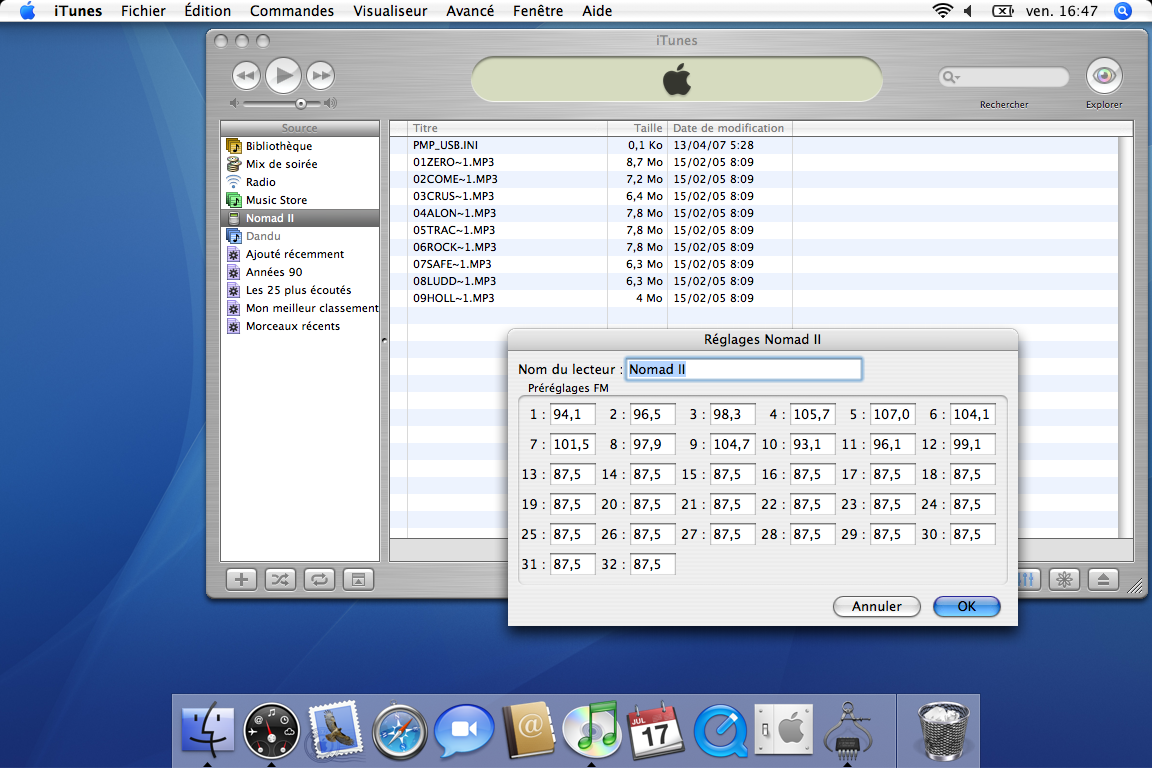Click the volume icon in menu bar

[x=968, y=11]
